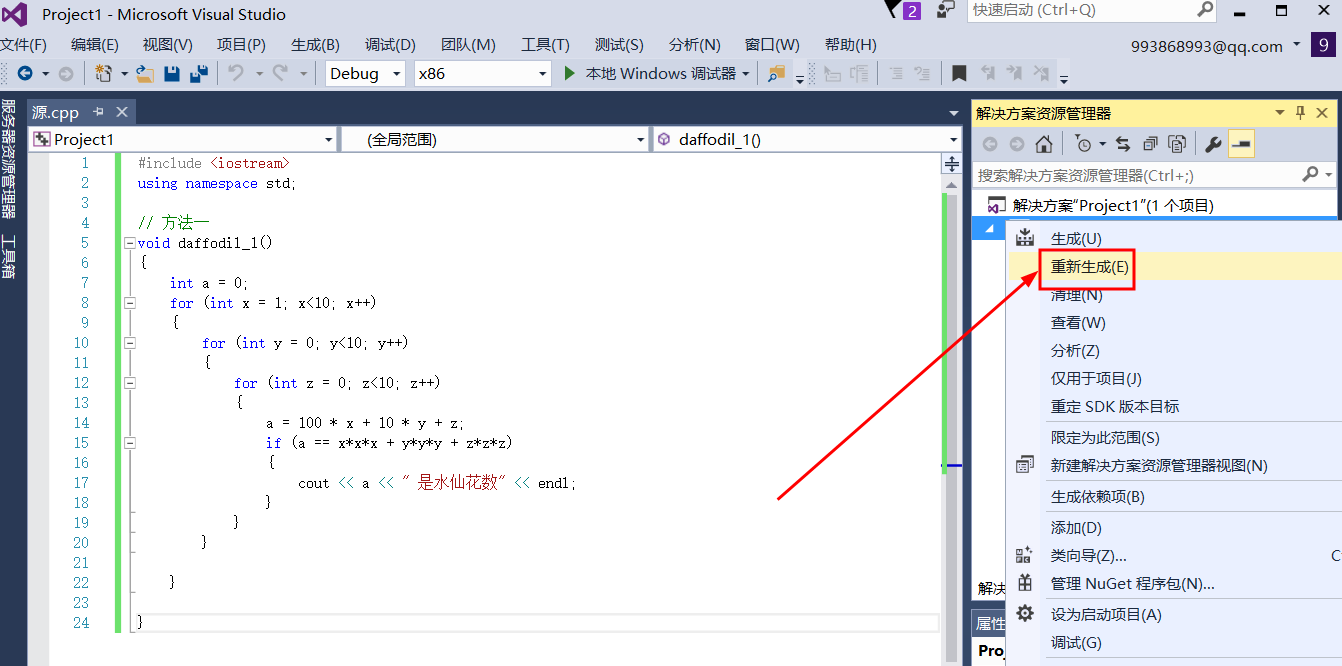The width and height of the screenshot is (1342, 666).
Task: Click the new project icon
Action: tap(103, 73)
